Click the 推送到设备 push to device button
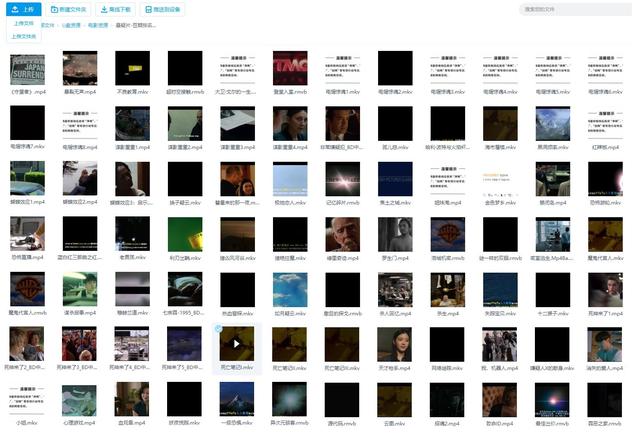Viewport: 640px width, 441px height. point(162,9)
